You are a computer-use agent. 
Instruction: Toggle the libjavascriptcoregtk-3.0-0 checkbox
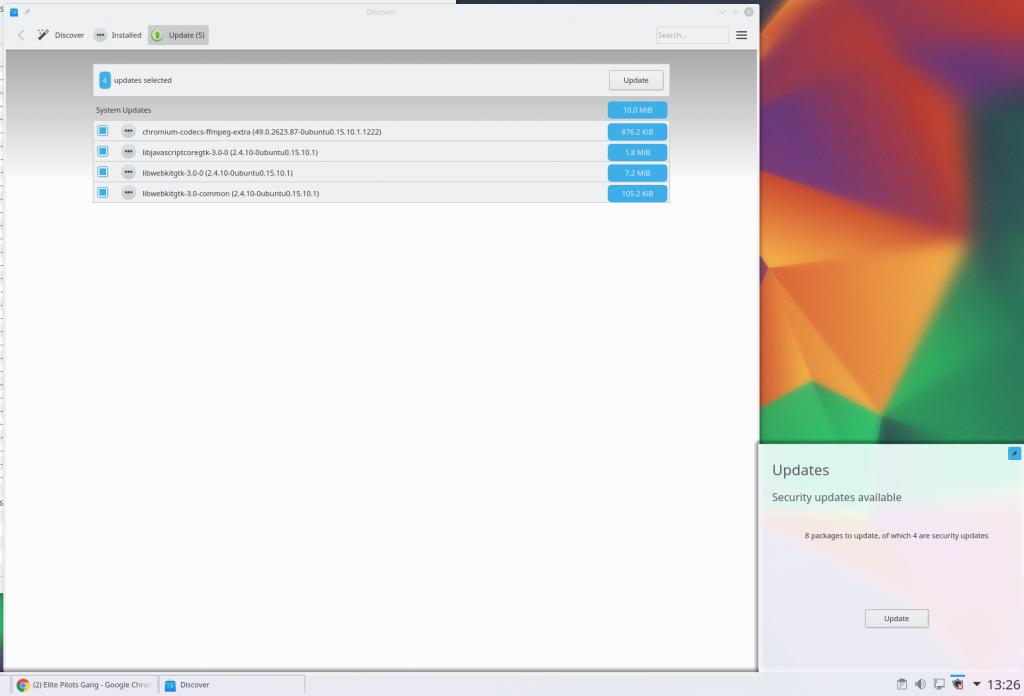(x=102, y=152)
